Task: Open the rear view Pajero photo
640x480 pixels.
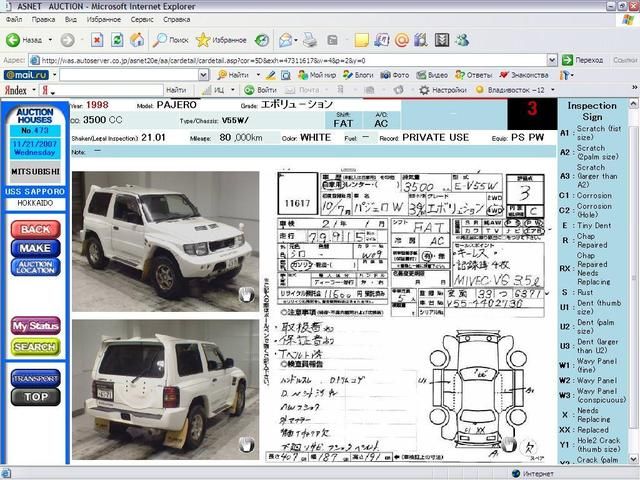Action: click(165, 389)
